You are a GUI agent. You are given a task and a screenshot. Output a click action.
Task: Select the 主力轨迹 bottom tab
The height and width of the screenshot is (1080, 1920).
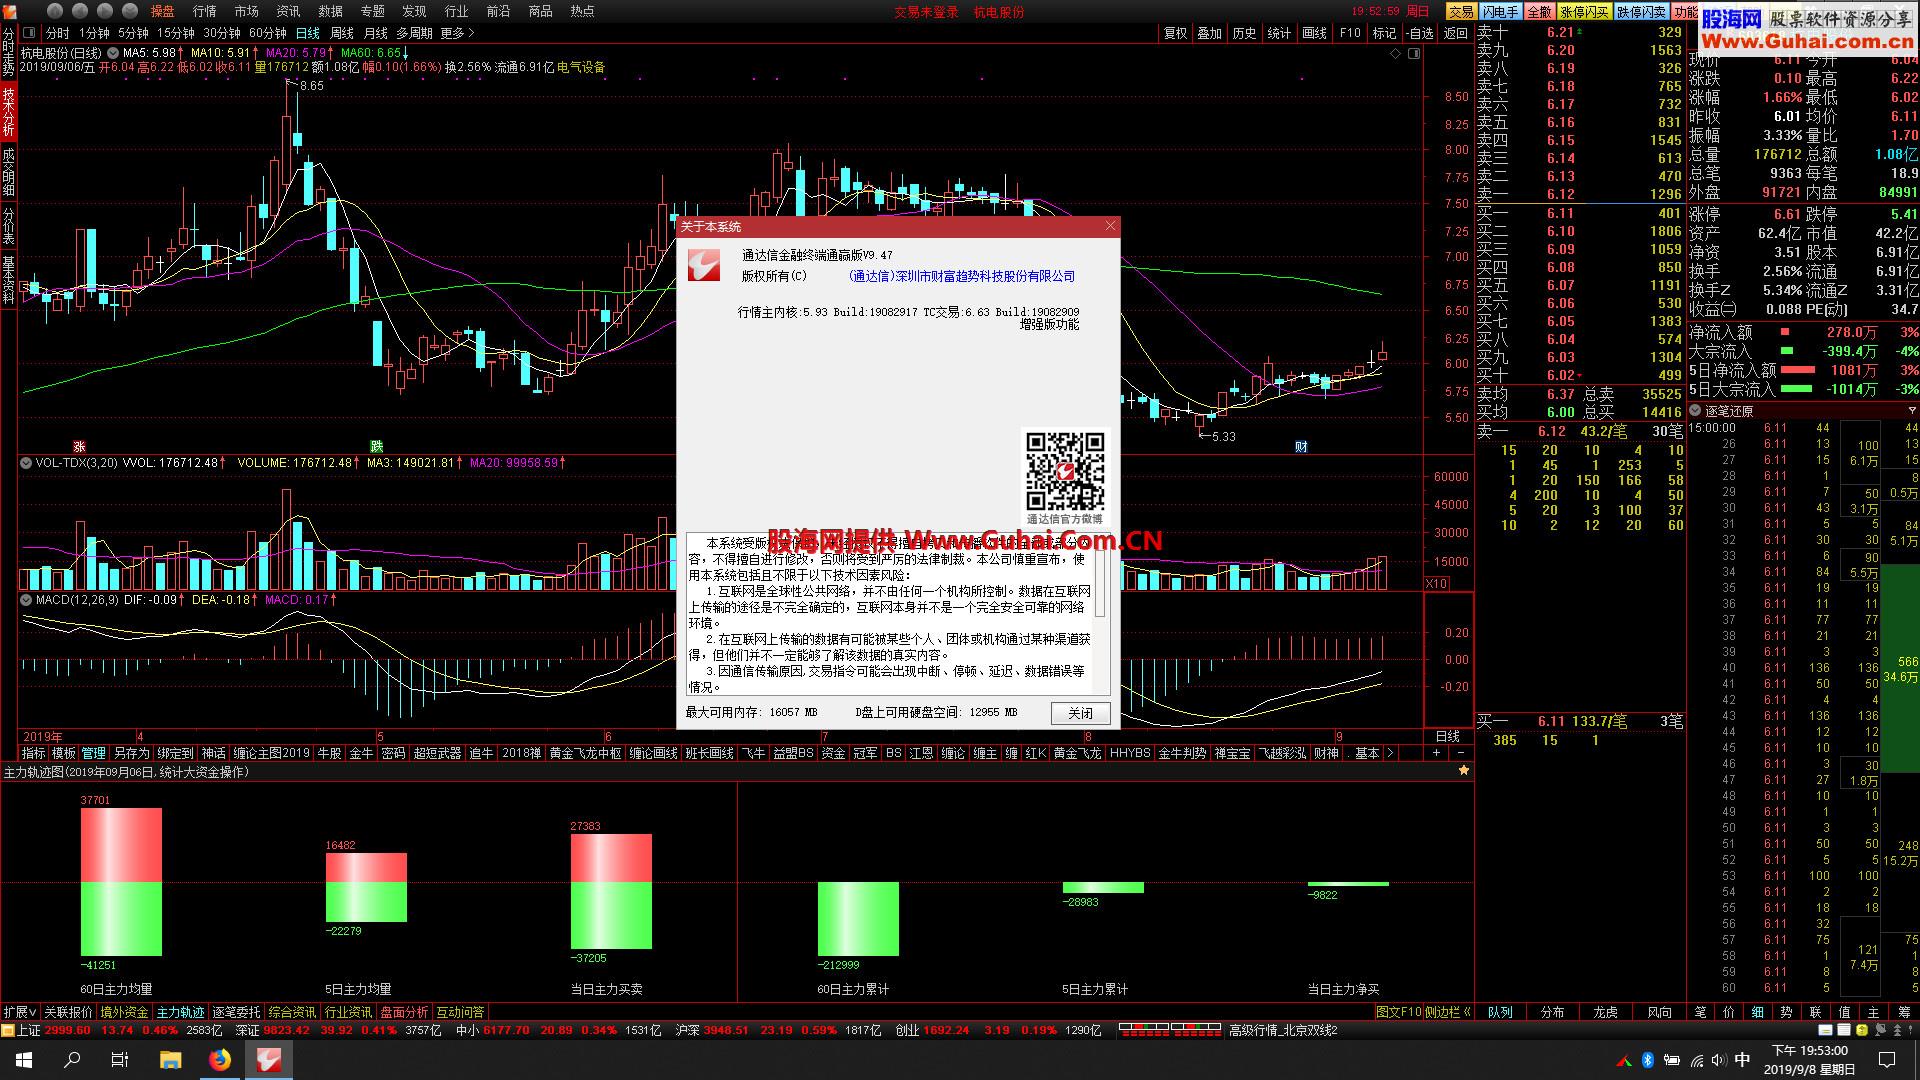click(x=180, y=1012)
